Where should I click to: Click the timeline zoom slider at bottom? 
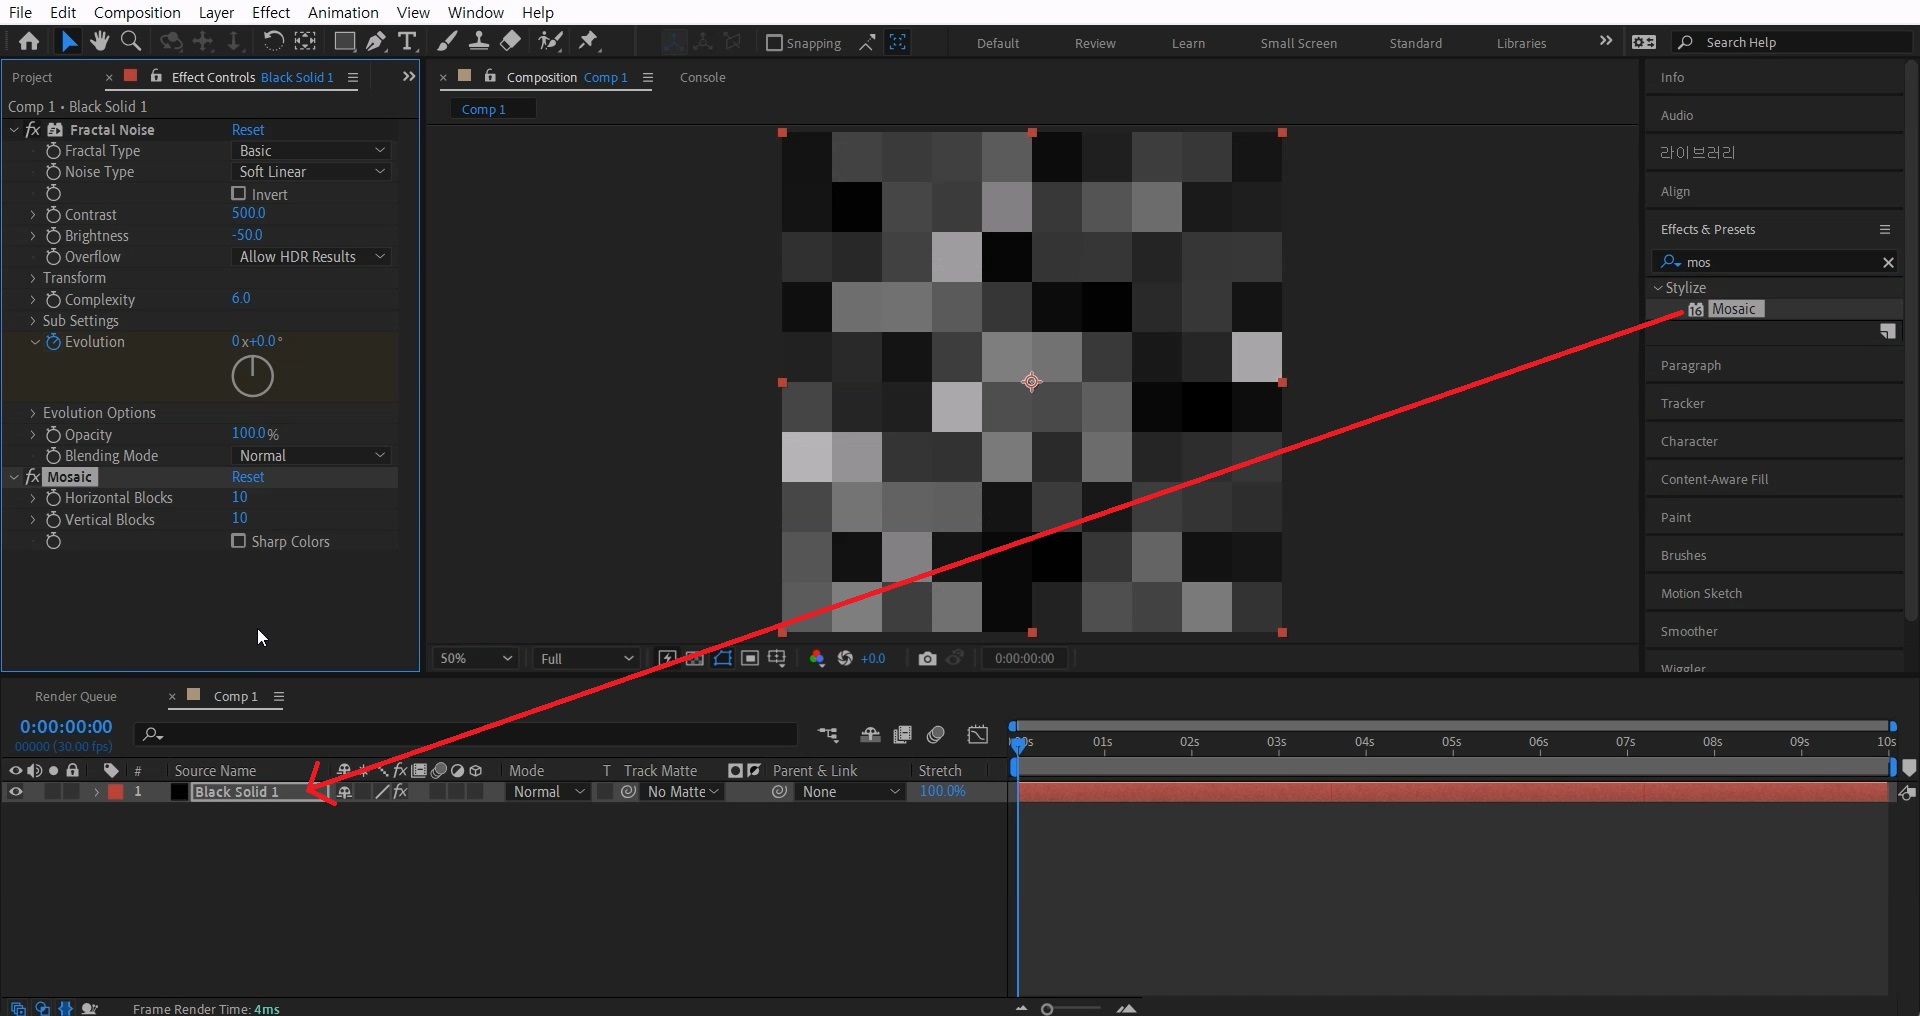(x=1072, y=1008)
